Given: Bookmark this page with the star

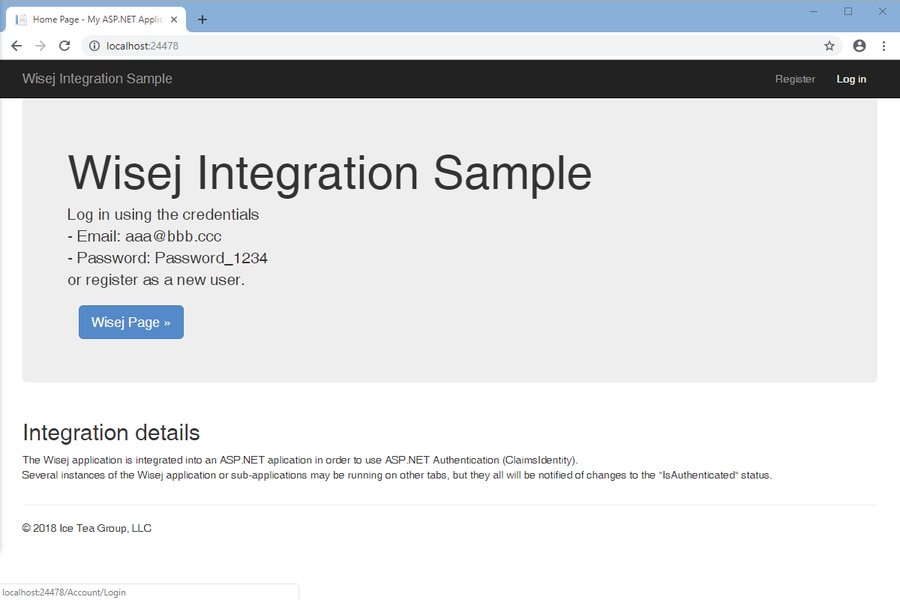Looking at the screenshot, I should pyautogui.click(x=829, y=46).
